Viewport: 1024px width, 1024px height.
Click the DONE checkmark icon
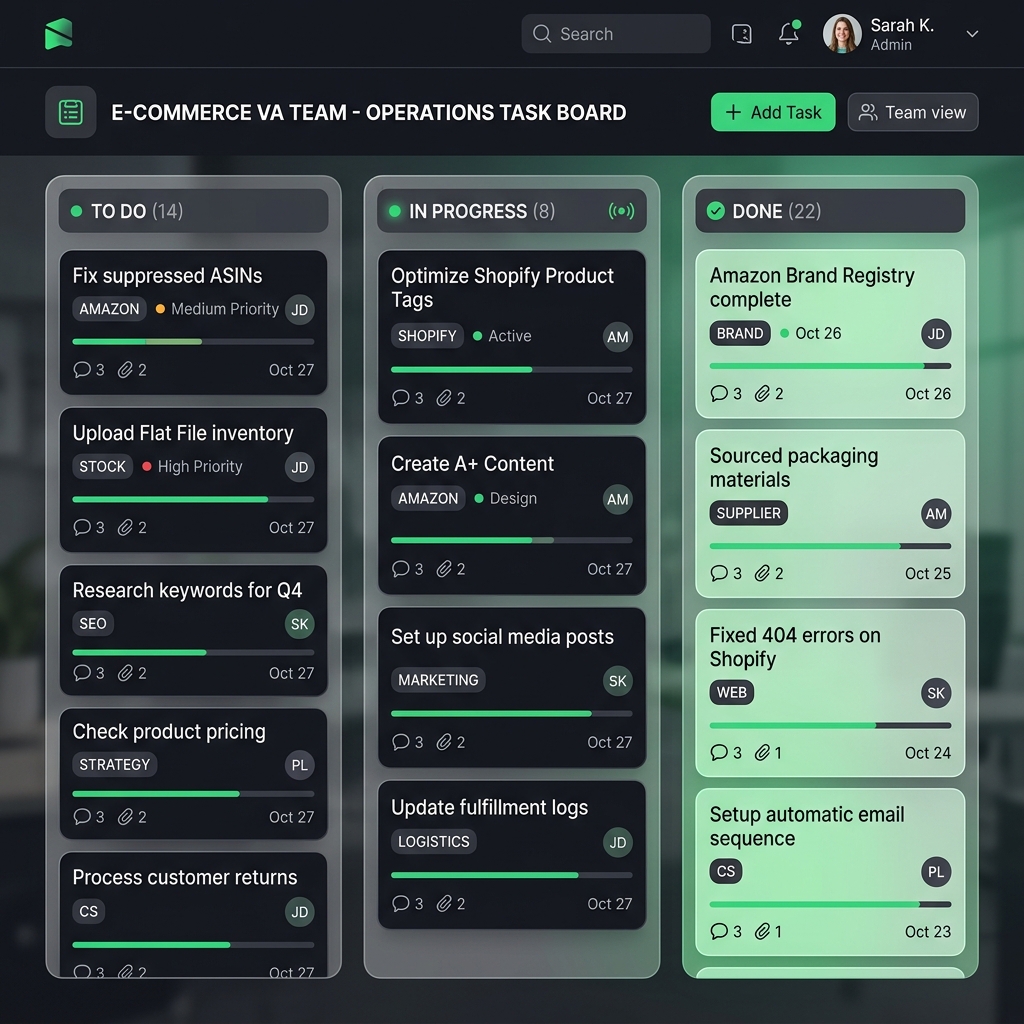click(716, 211)
